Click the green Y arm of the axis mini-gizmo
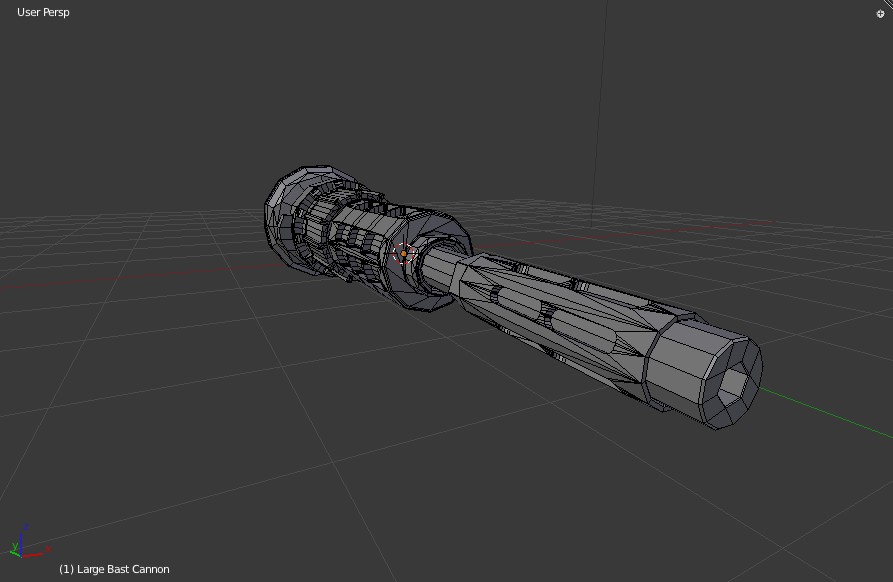893x582 pixels. click(x=14, y=553)
